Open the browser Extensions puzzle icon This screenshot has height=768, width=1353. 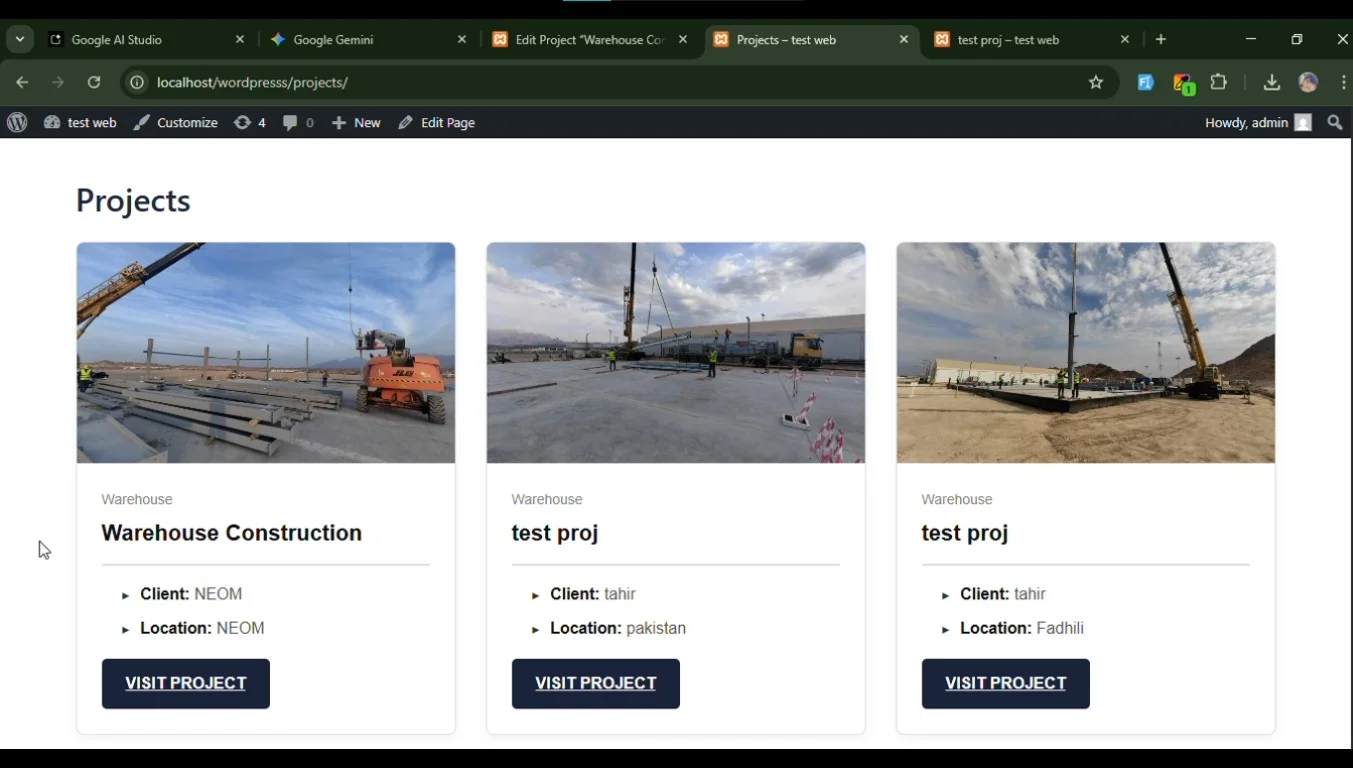(x=1218, y=83)
